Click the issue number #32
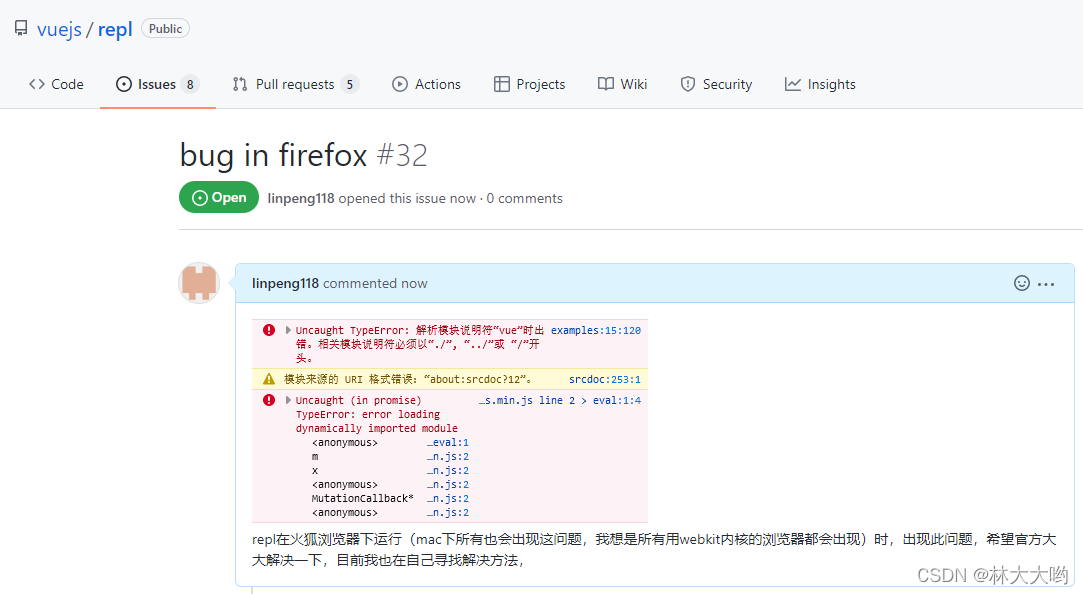Screen dimensions: 1083x594 point(402,155)
